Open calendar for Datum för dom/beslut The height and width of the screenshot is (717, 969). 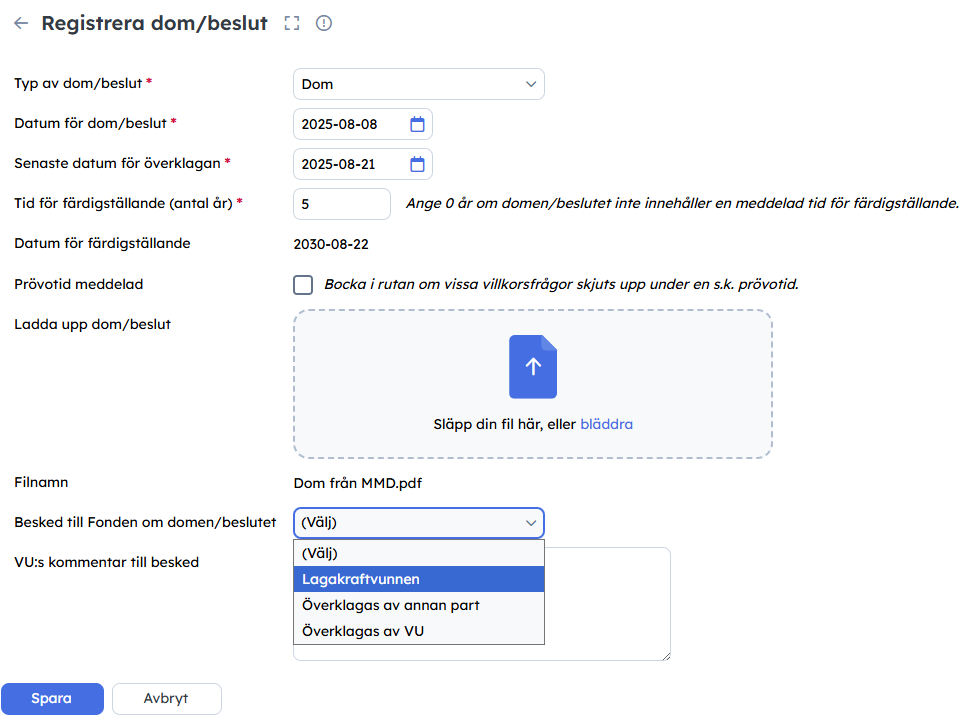418,124
